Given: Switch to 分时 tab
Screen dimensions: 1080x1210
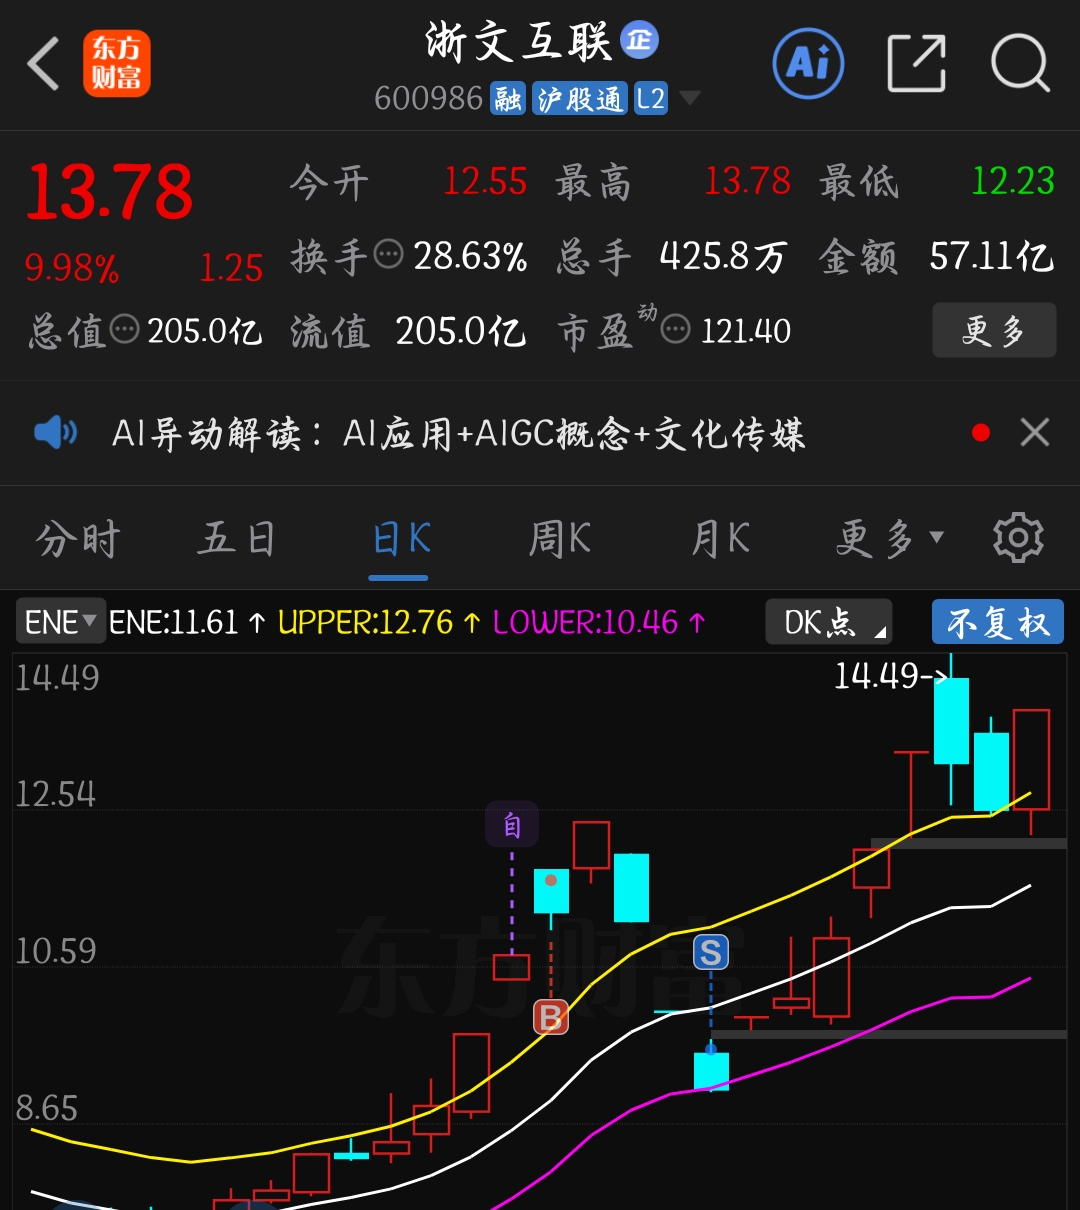Looking at the screenshot, I should 77,540.
